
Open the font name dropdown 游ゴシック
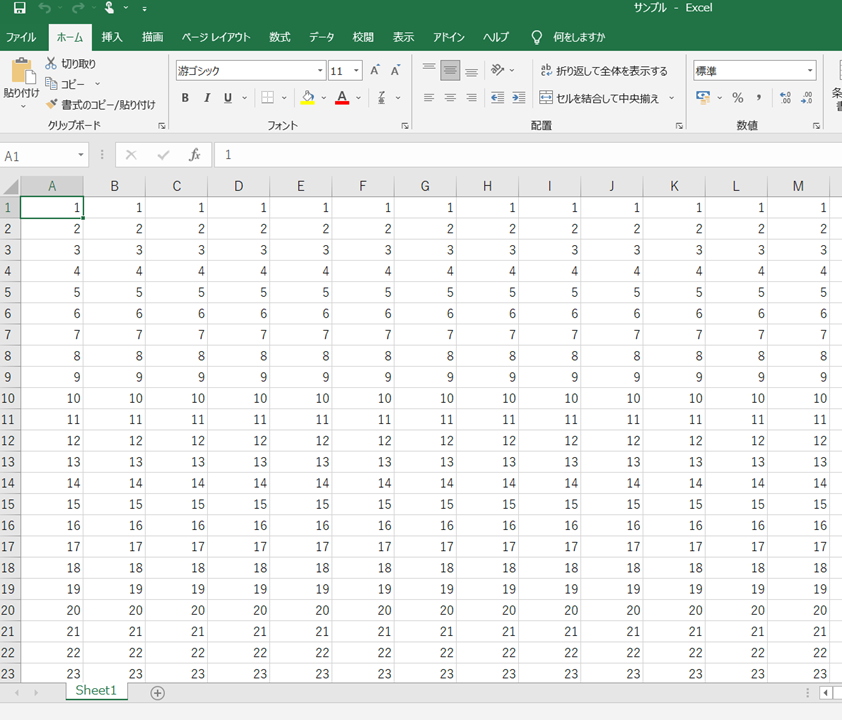(x=320, y=70)
